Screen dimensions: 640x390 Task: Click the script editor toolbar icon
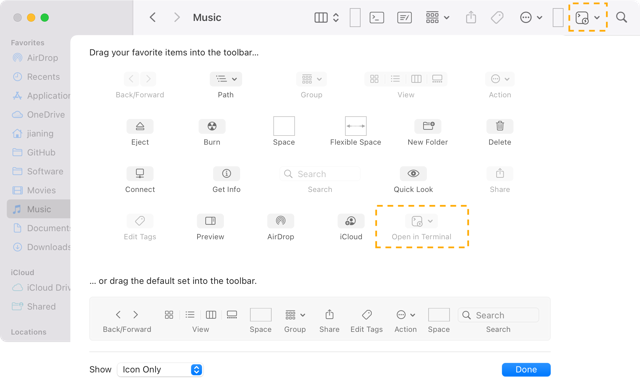404,18
